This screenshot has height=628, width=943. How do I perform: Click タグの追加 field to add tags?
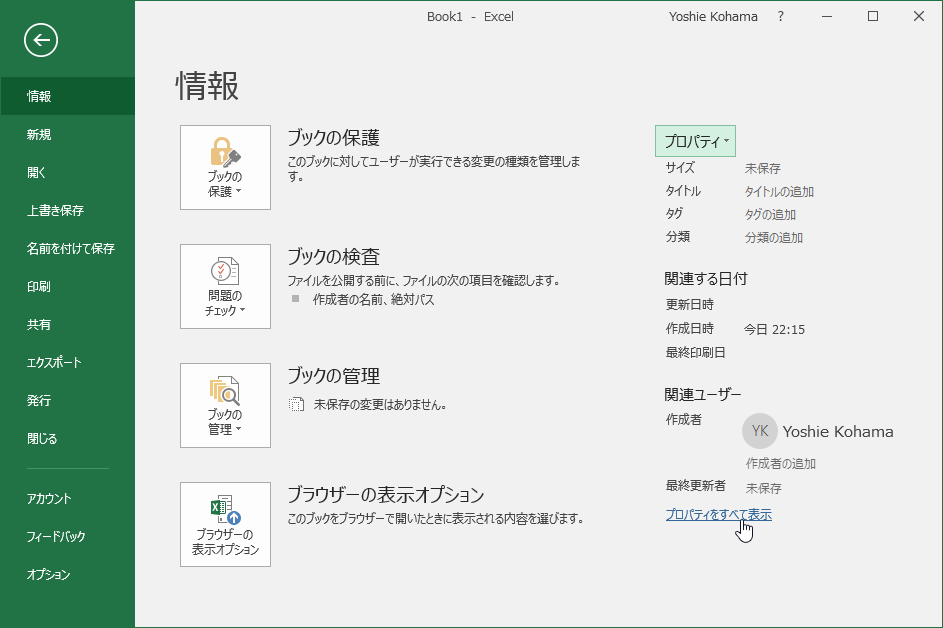(770, 215)
